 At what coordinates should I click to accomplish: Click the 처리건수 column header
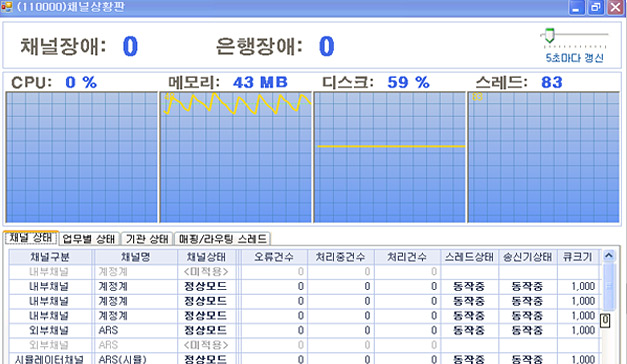407,257
